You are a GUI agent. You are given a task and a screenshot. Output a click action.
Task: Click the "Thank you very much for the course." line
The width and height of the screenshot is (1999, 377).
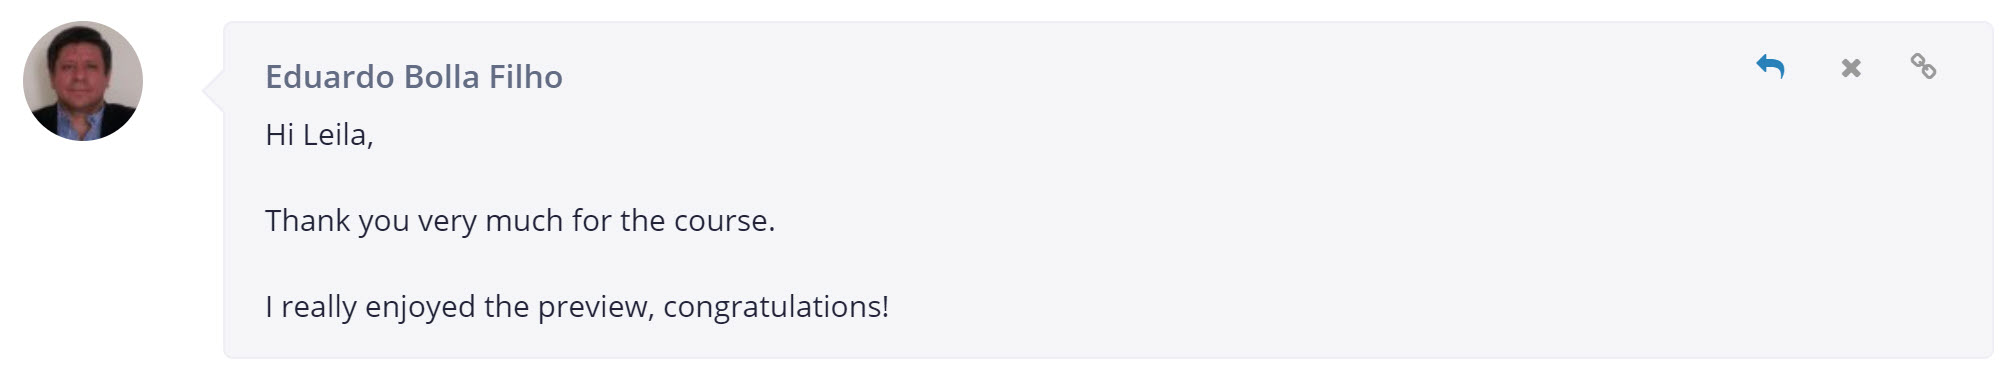point(520,220)
